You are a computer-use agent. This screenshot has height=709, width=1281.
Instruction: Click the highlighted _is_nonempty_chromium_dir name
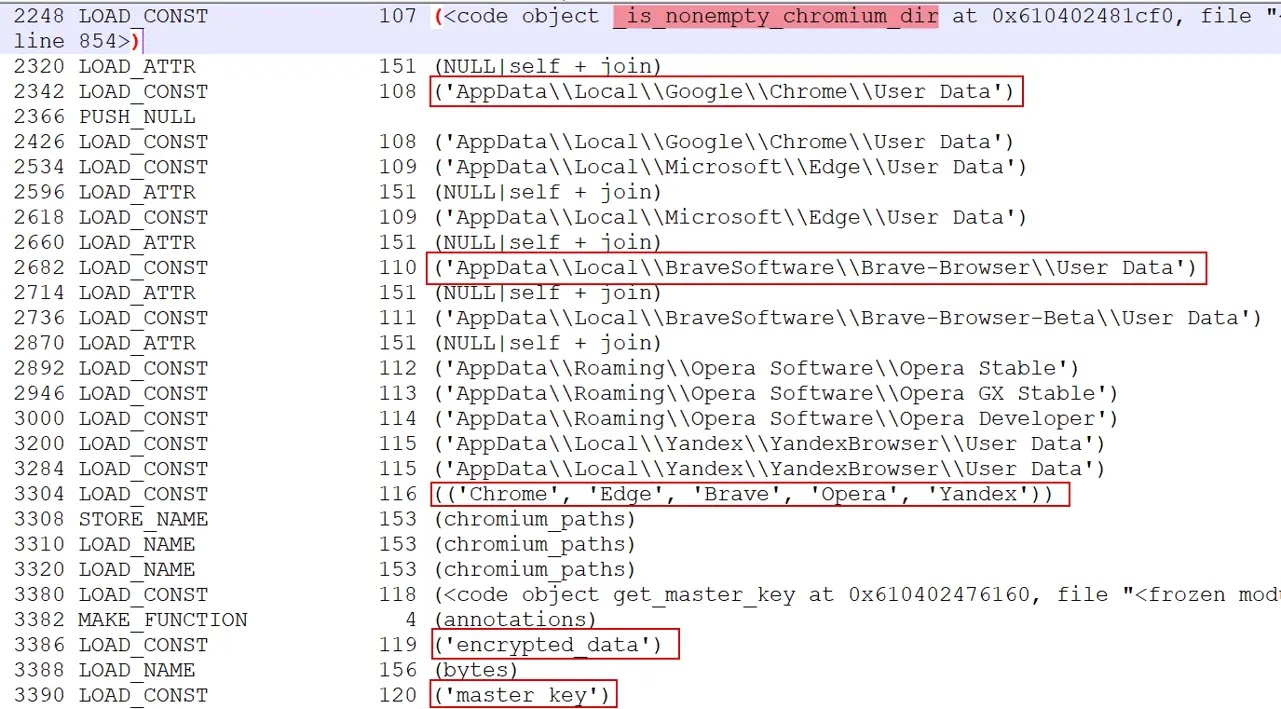776,16
